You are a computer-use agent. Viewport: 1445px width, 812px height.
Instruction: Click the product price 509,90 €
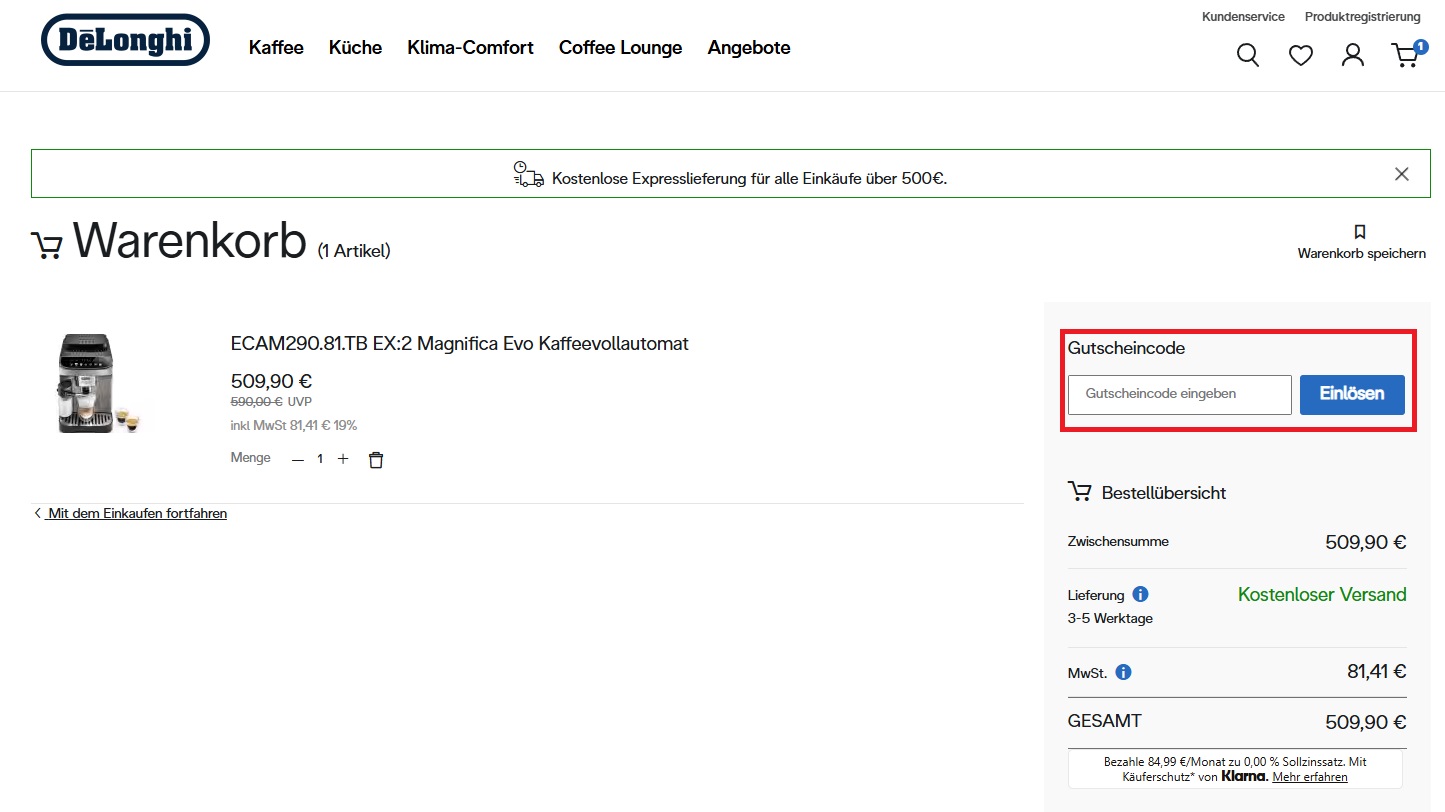271,381
